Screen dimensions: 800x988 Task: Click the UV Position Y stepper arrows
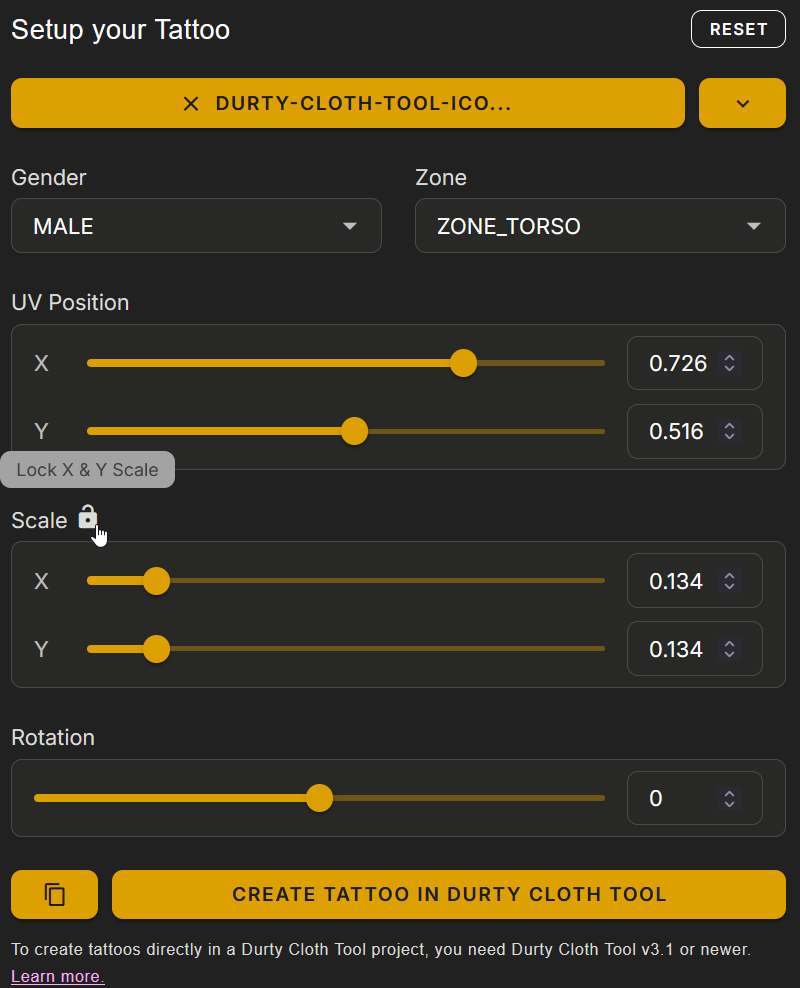[730, 431]
